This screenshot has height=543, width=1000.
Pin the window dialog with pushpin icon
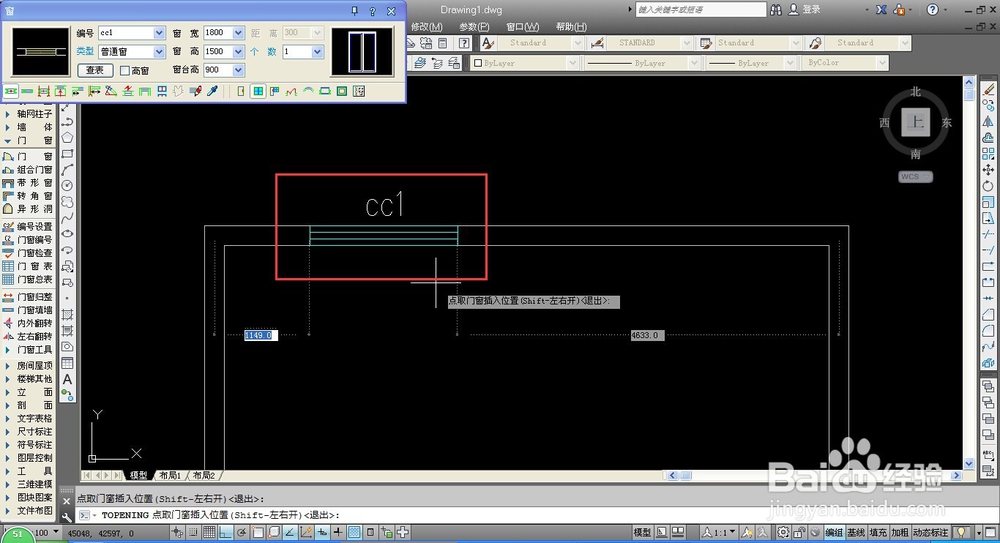pos(355,11)
